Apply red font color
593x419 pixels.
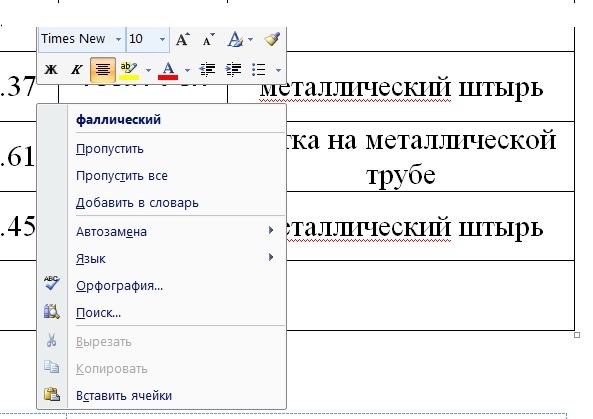coord(168,70)
